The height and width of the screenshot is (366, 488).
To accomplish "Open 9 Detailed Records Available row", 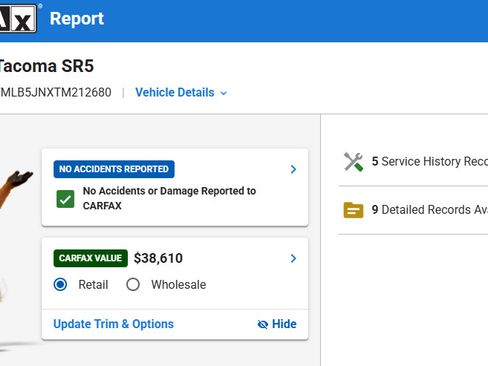I will tap(413, 210).
